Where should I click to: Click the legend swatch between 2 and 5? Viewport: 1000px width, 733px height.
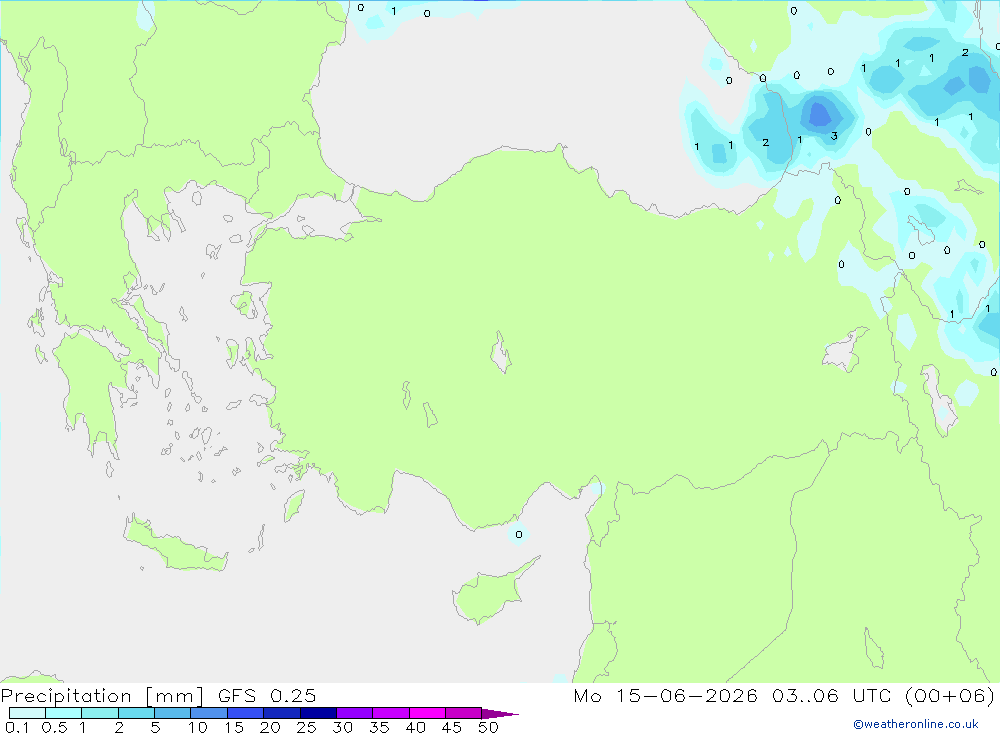pyautogui.click(x=136, y=713)
